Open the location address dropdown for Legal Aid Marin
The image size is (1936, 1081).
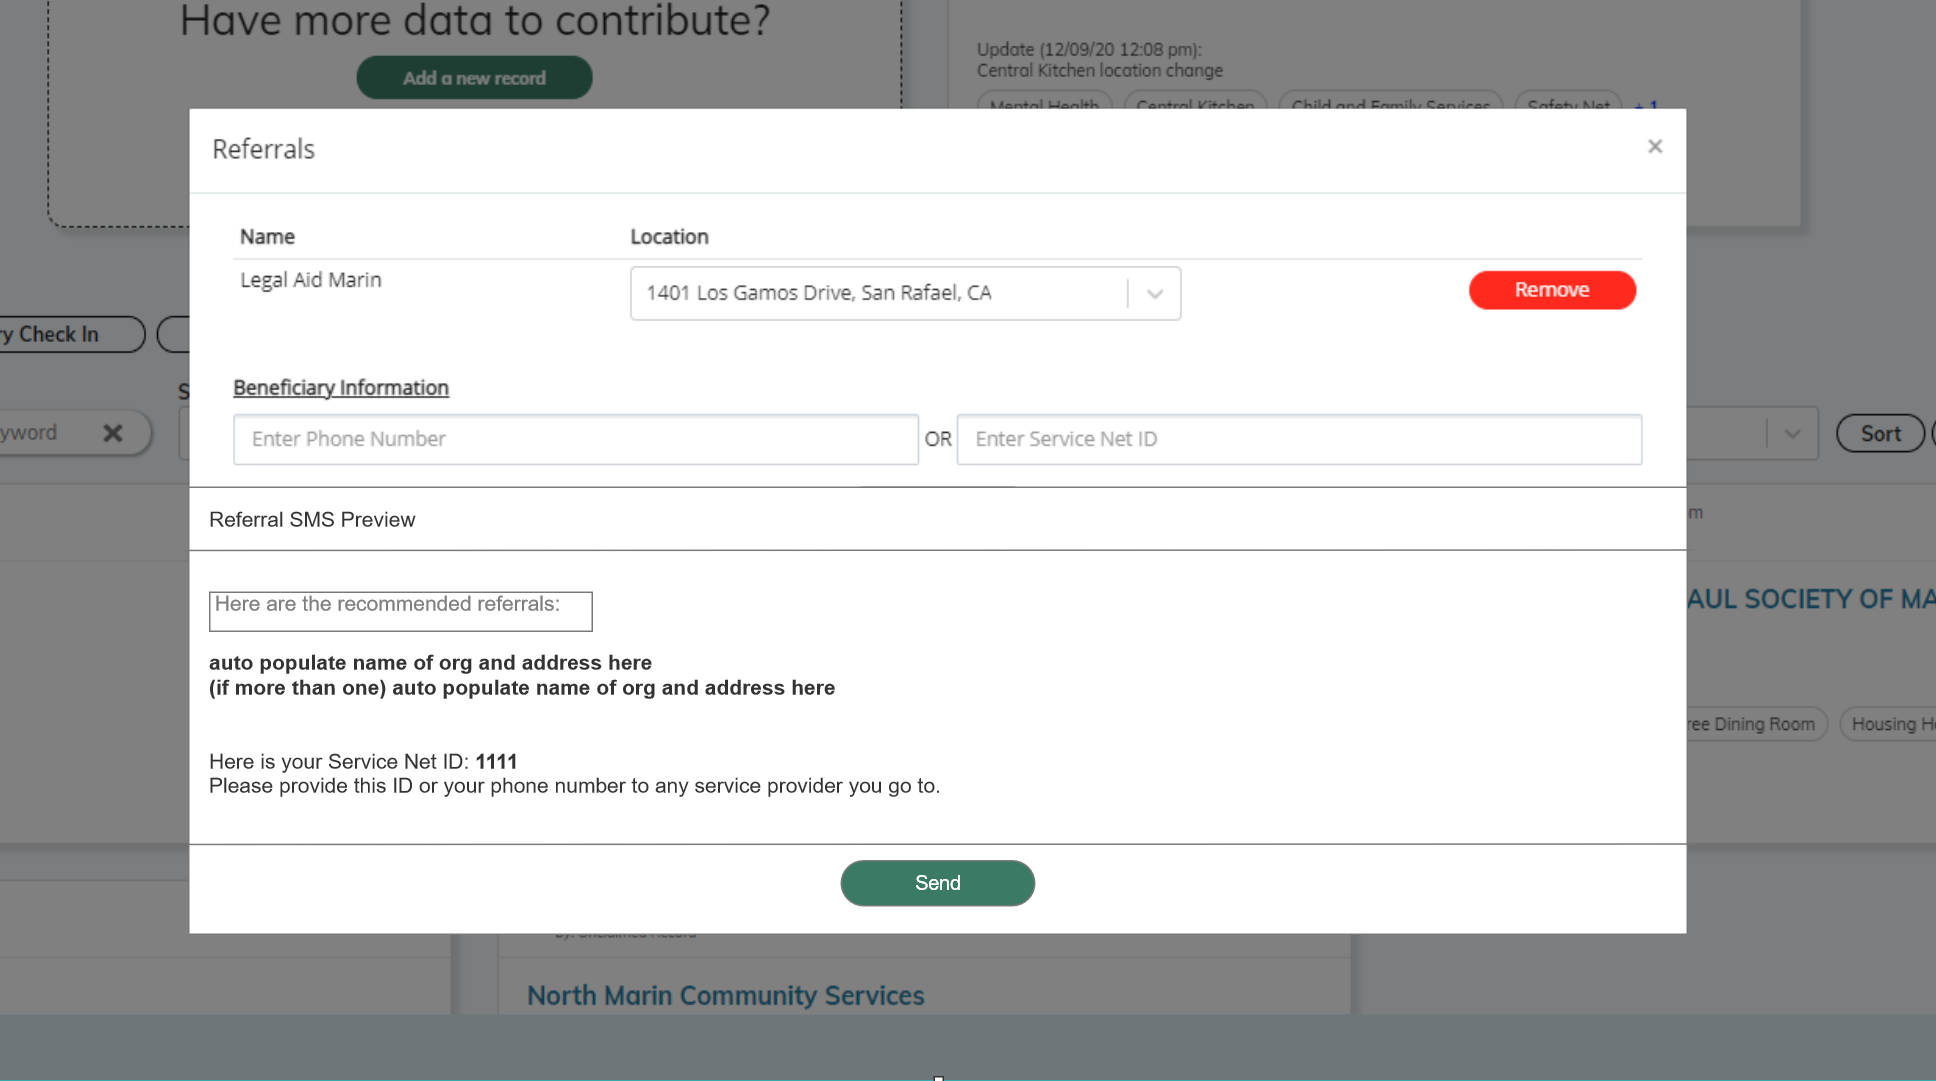(x=1155, y=293)
